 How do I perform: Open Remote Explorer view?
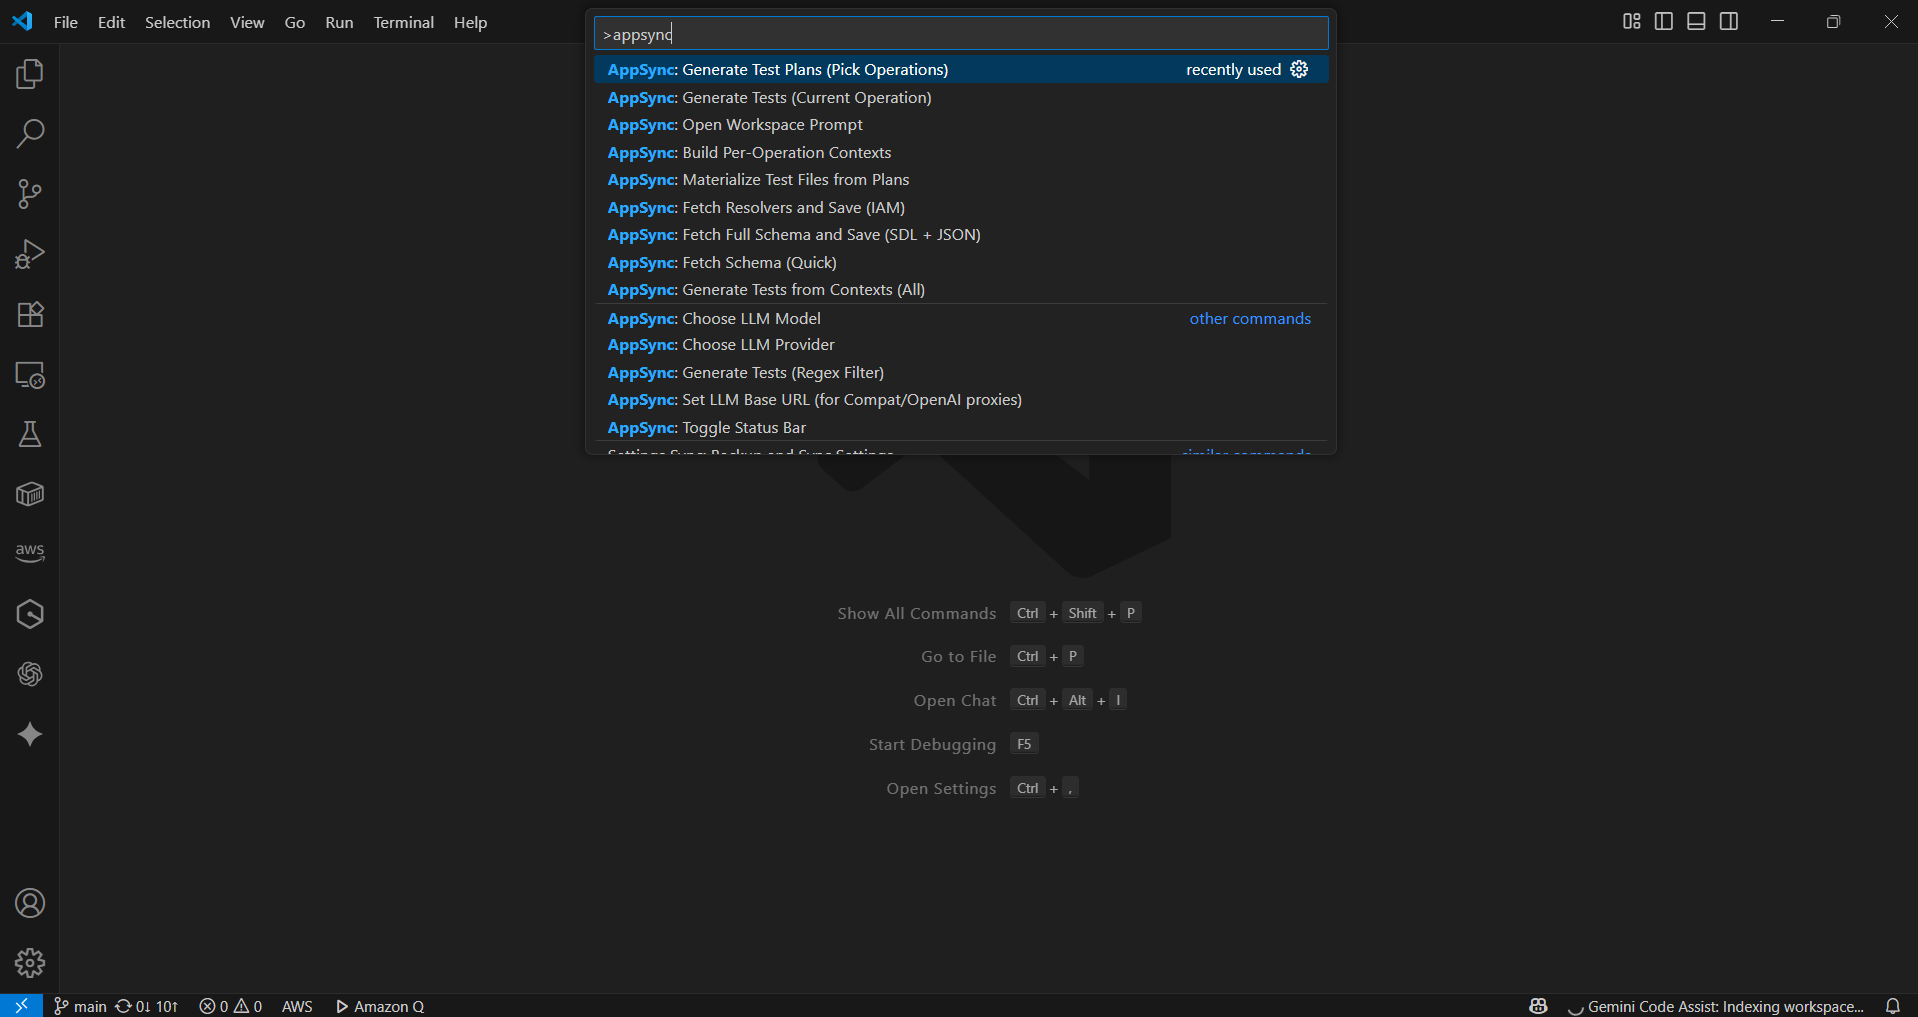coord(30,375)
